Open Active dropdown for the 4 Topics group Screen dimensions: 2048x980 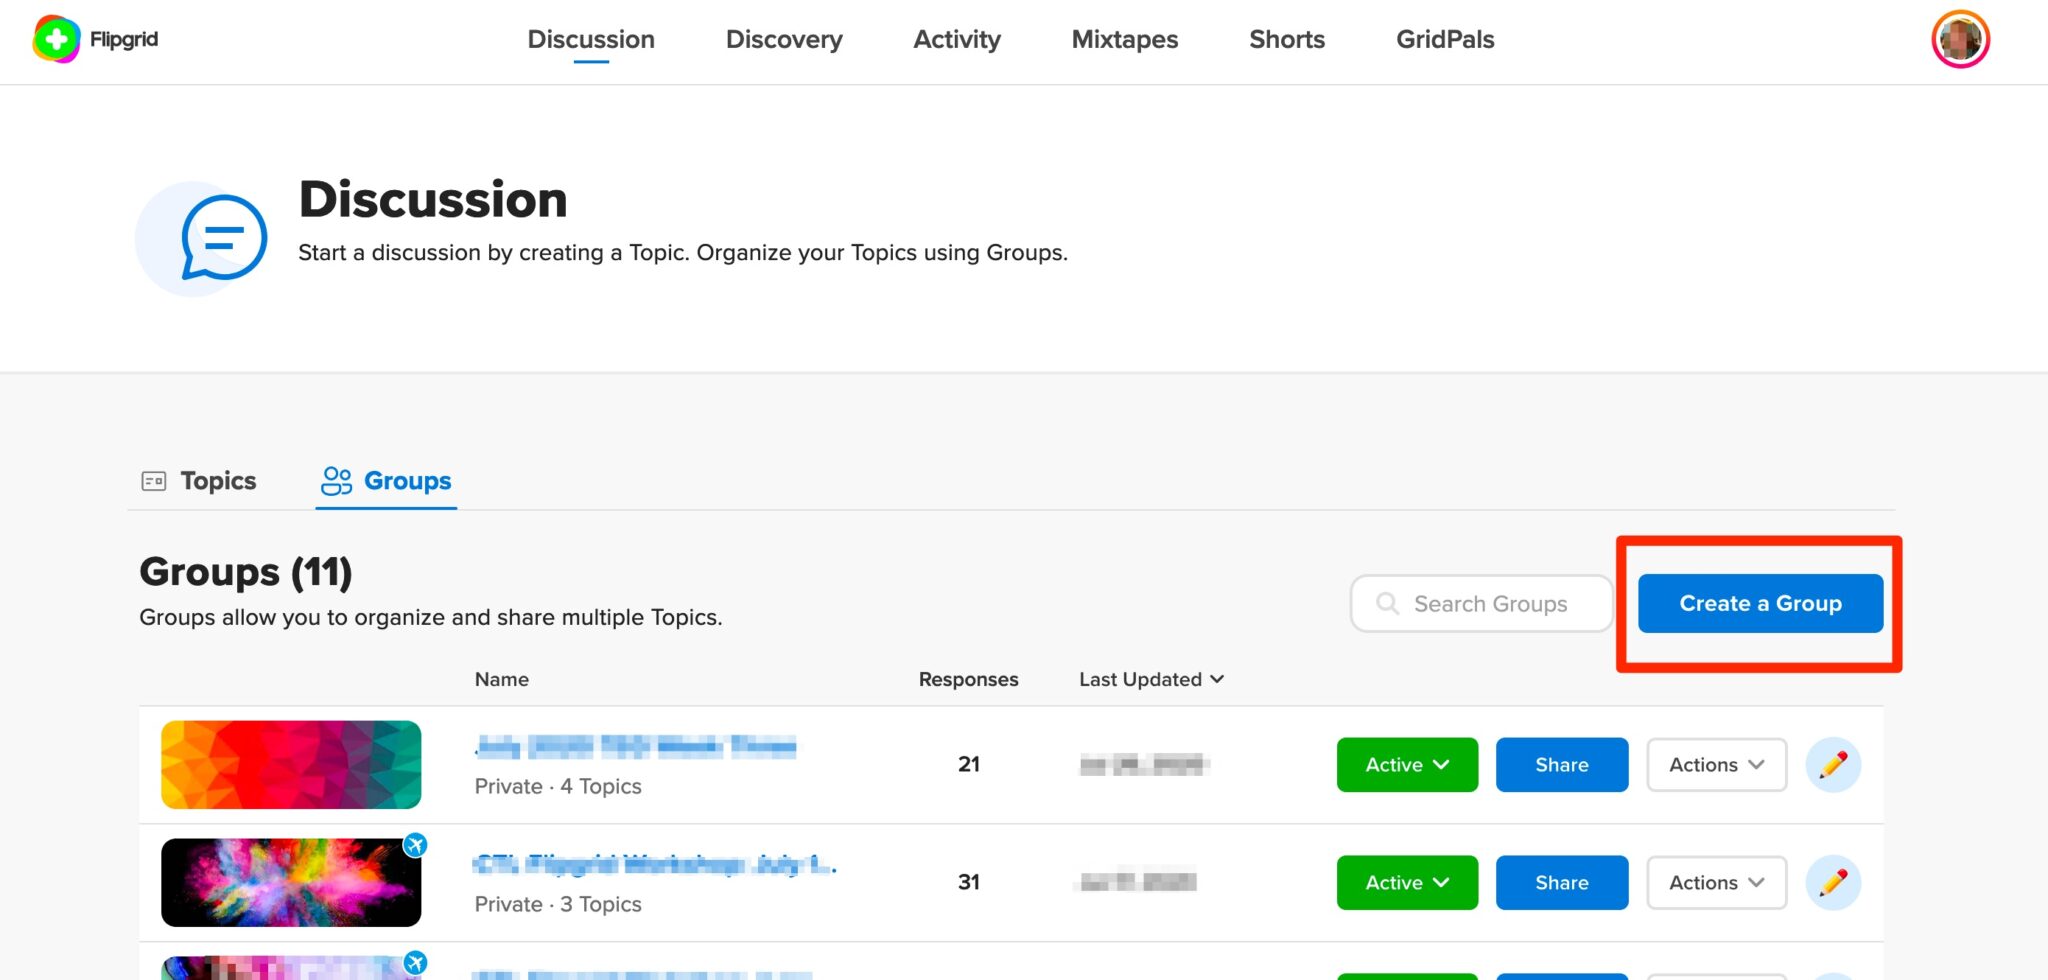pos(1407,765)
